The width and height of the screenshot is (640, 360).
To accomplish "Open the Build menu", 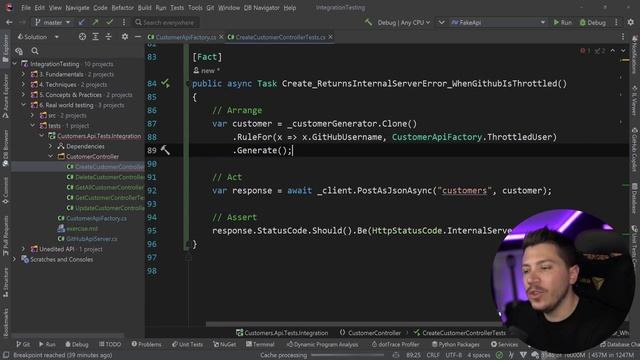I will click(144, 8).
